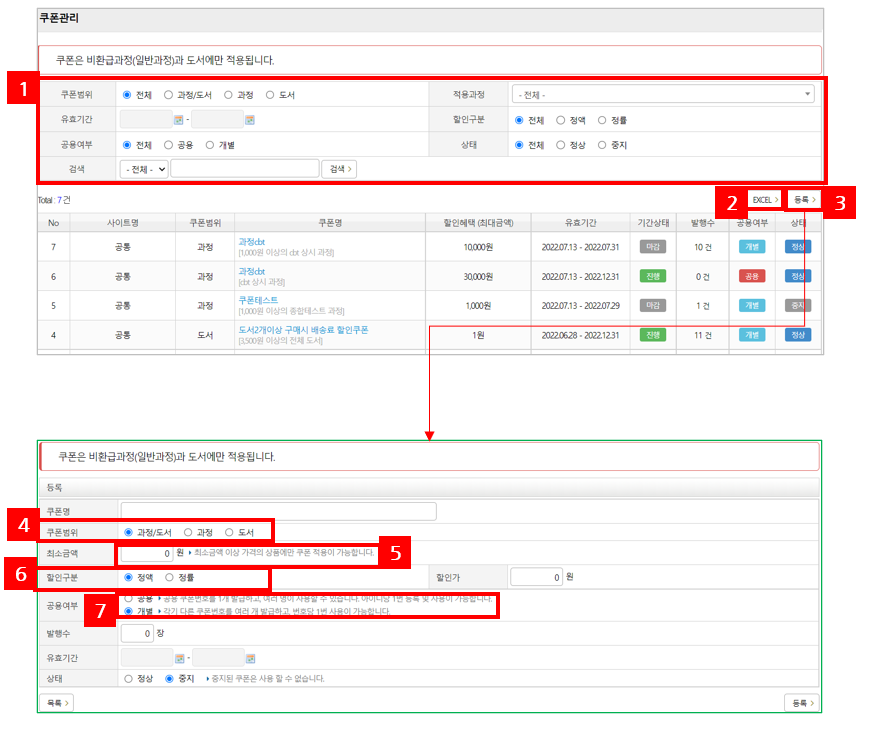Click the grey 중지 status badge in row 5
873x739 pixels.
tap(798, 305)
